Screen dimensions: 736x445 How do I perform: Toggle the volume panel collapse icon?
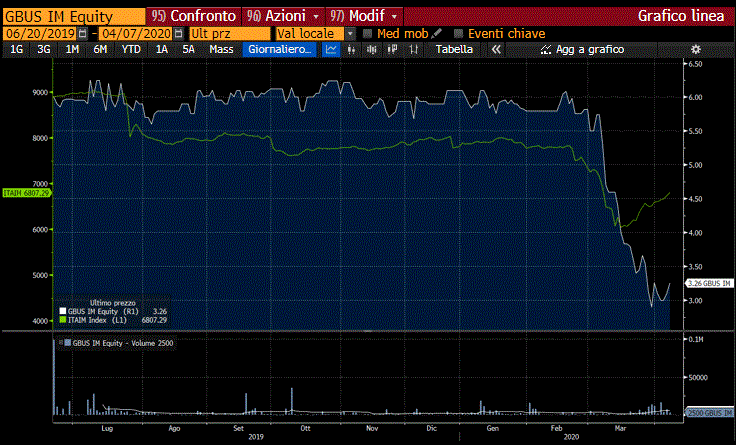(61, 343)
